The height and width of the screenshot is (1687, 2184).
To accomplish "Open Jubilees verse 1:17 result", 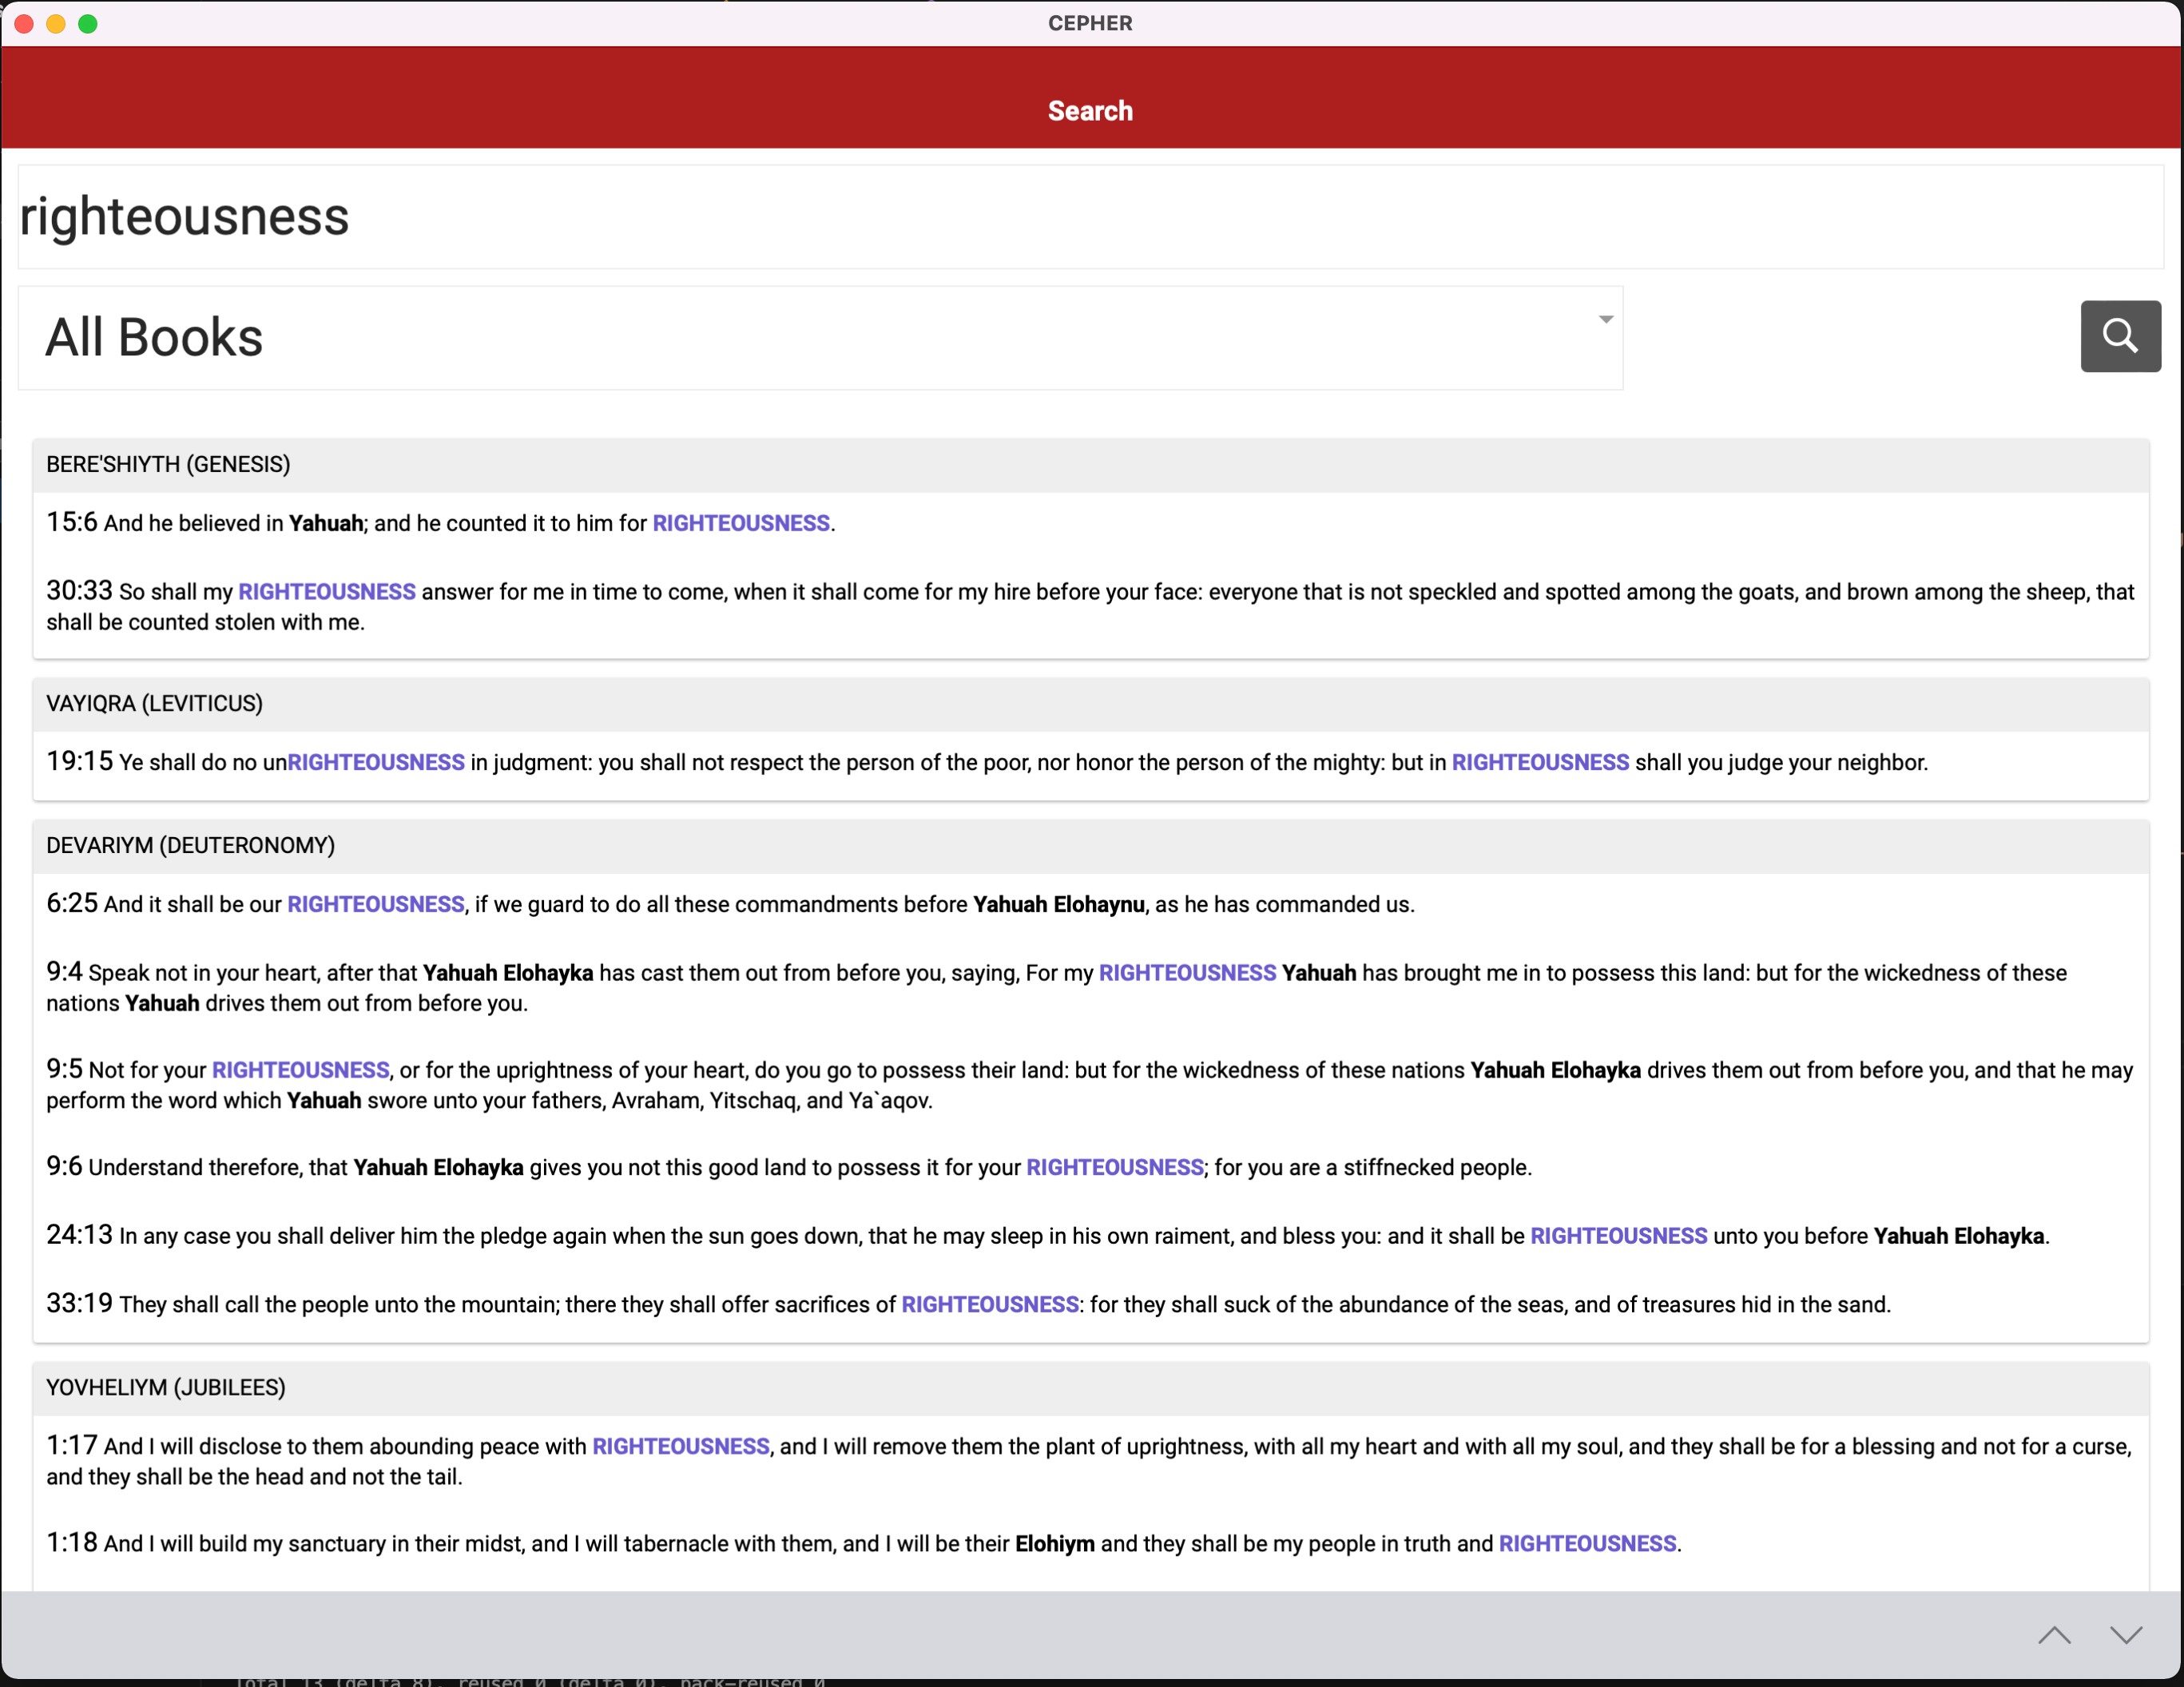I will tap(1090, 1461).
